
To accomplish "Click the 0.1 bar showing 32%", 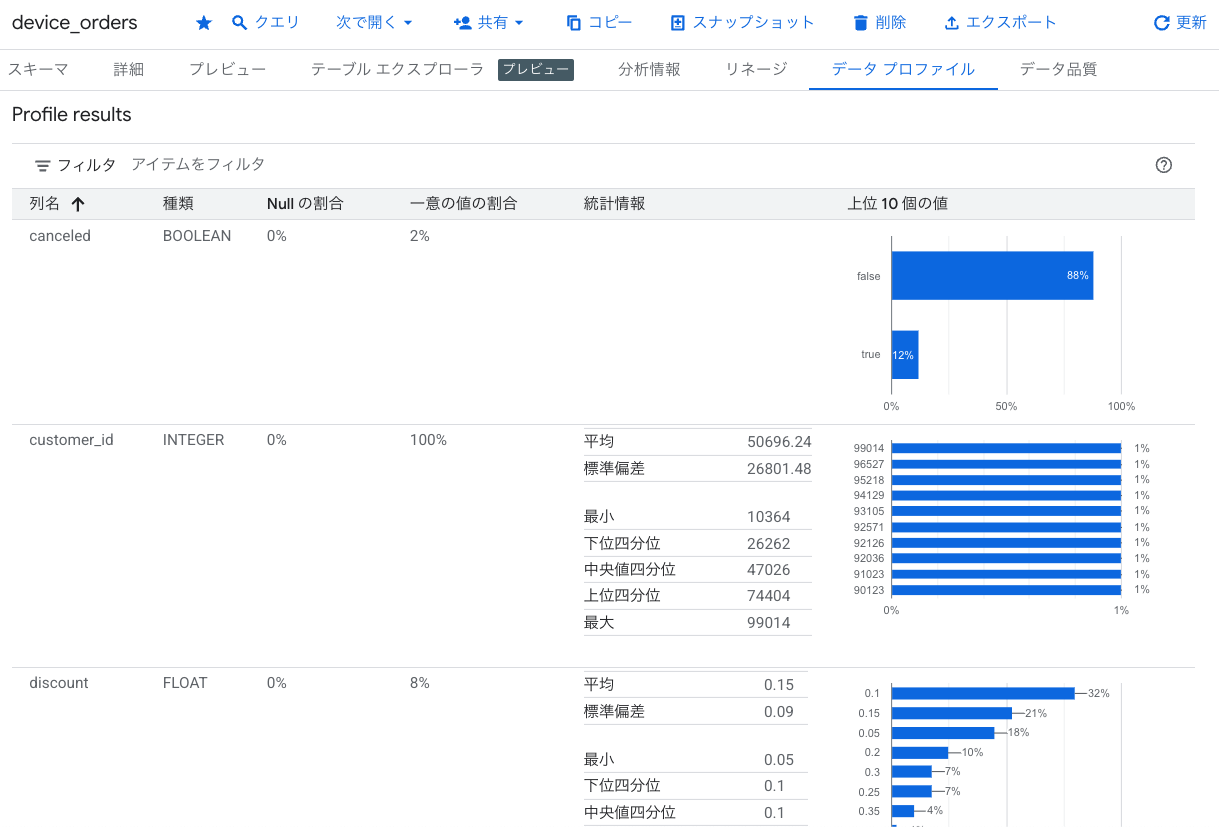I will [x=983, y=693].
